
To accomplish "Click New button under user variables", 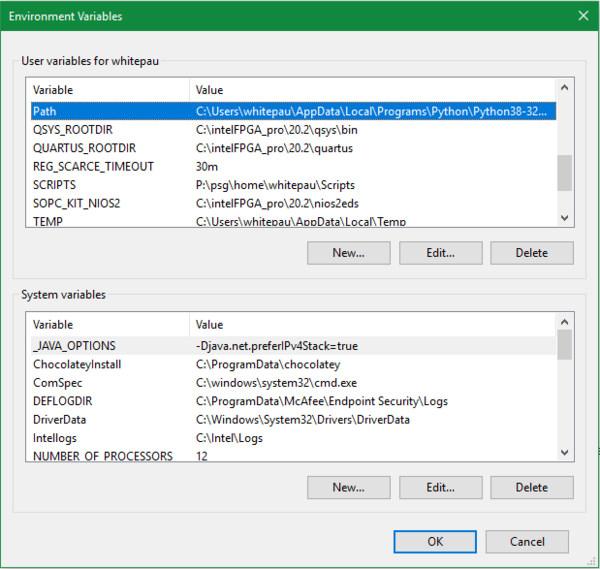I will point(348,253).
